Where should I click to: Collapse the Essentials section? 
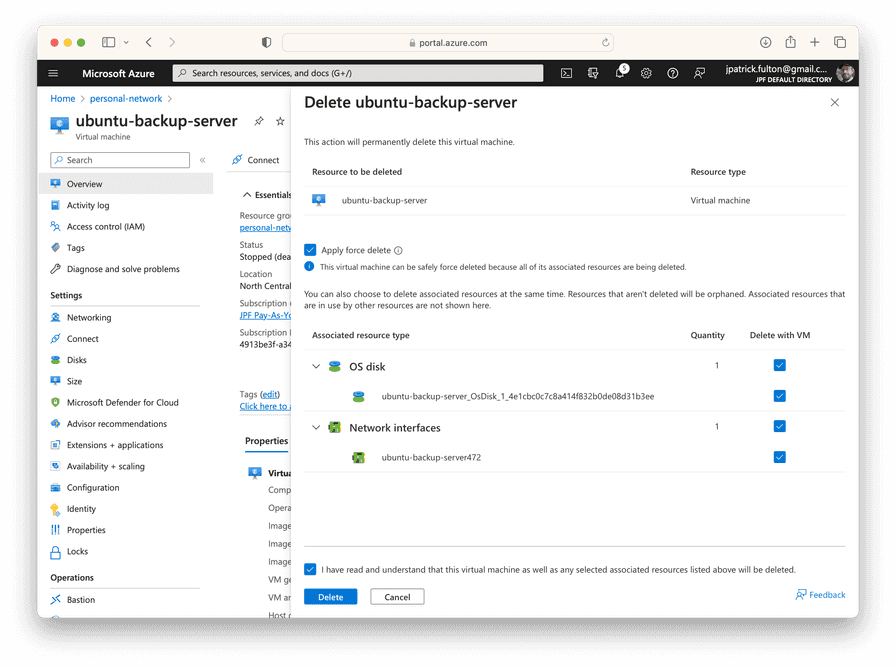pyautogui.click(x=247, y=195)
